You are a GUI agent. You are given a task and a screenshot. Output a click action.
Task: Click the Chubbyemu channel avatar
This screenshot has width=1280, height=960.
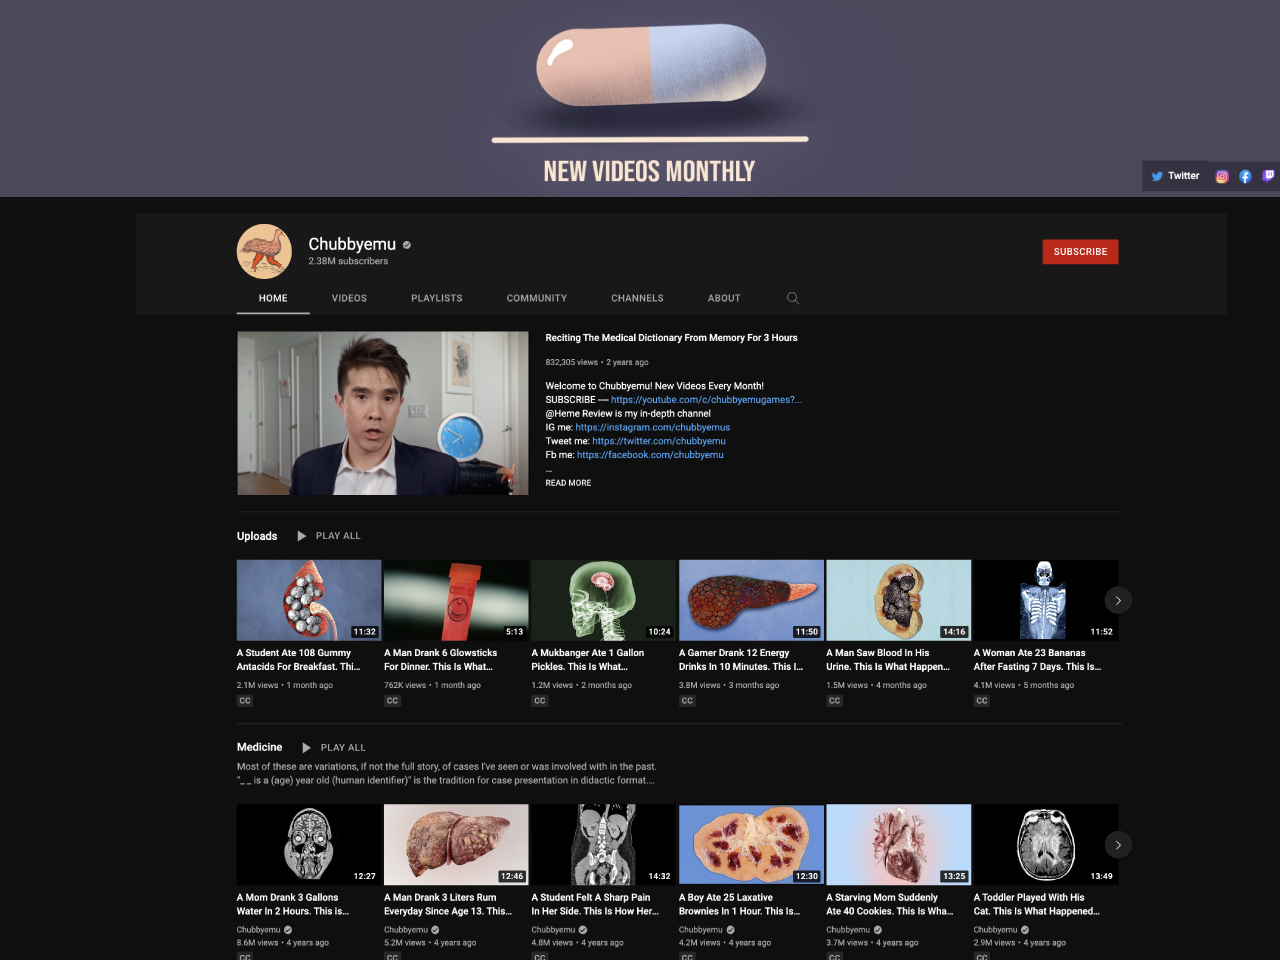(x=264, y=251)
